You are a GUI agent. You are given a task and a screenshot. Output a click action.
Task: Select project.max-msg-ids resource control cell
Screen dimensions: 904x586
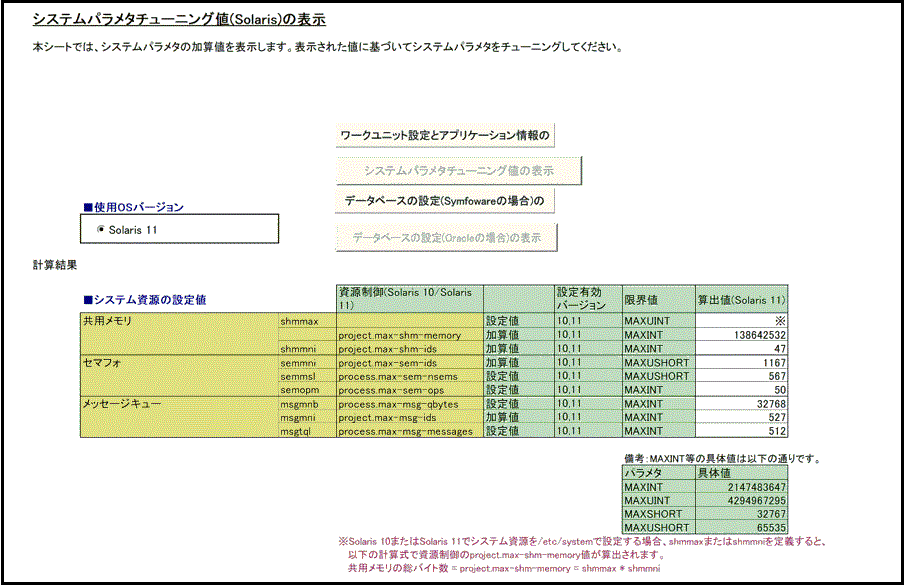pyautogui.click(x=409, y=417)
